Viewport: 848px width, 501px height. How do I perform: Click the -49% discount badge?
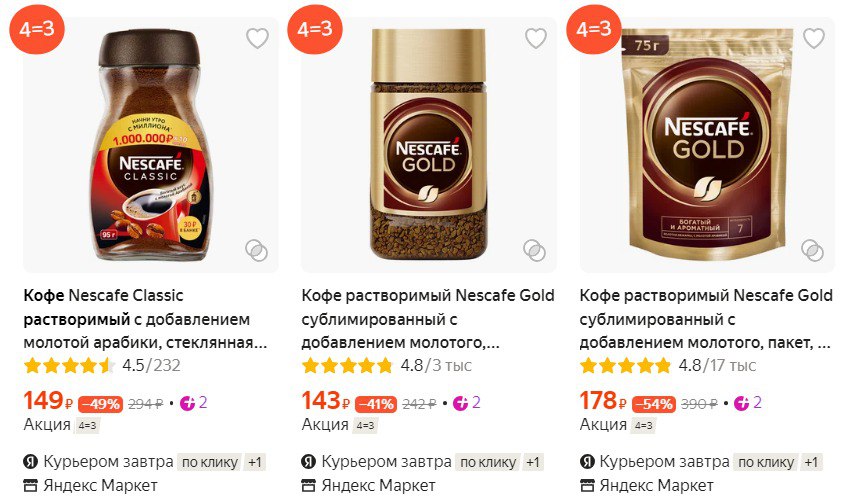100,404
